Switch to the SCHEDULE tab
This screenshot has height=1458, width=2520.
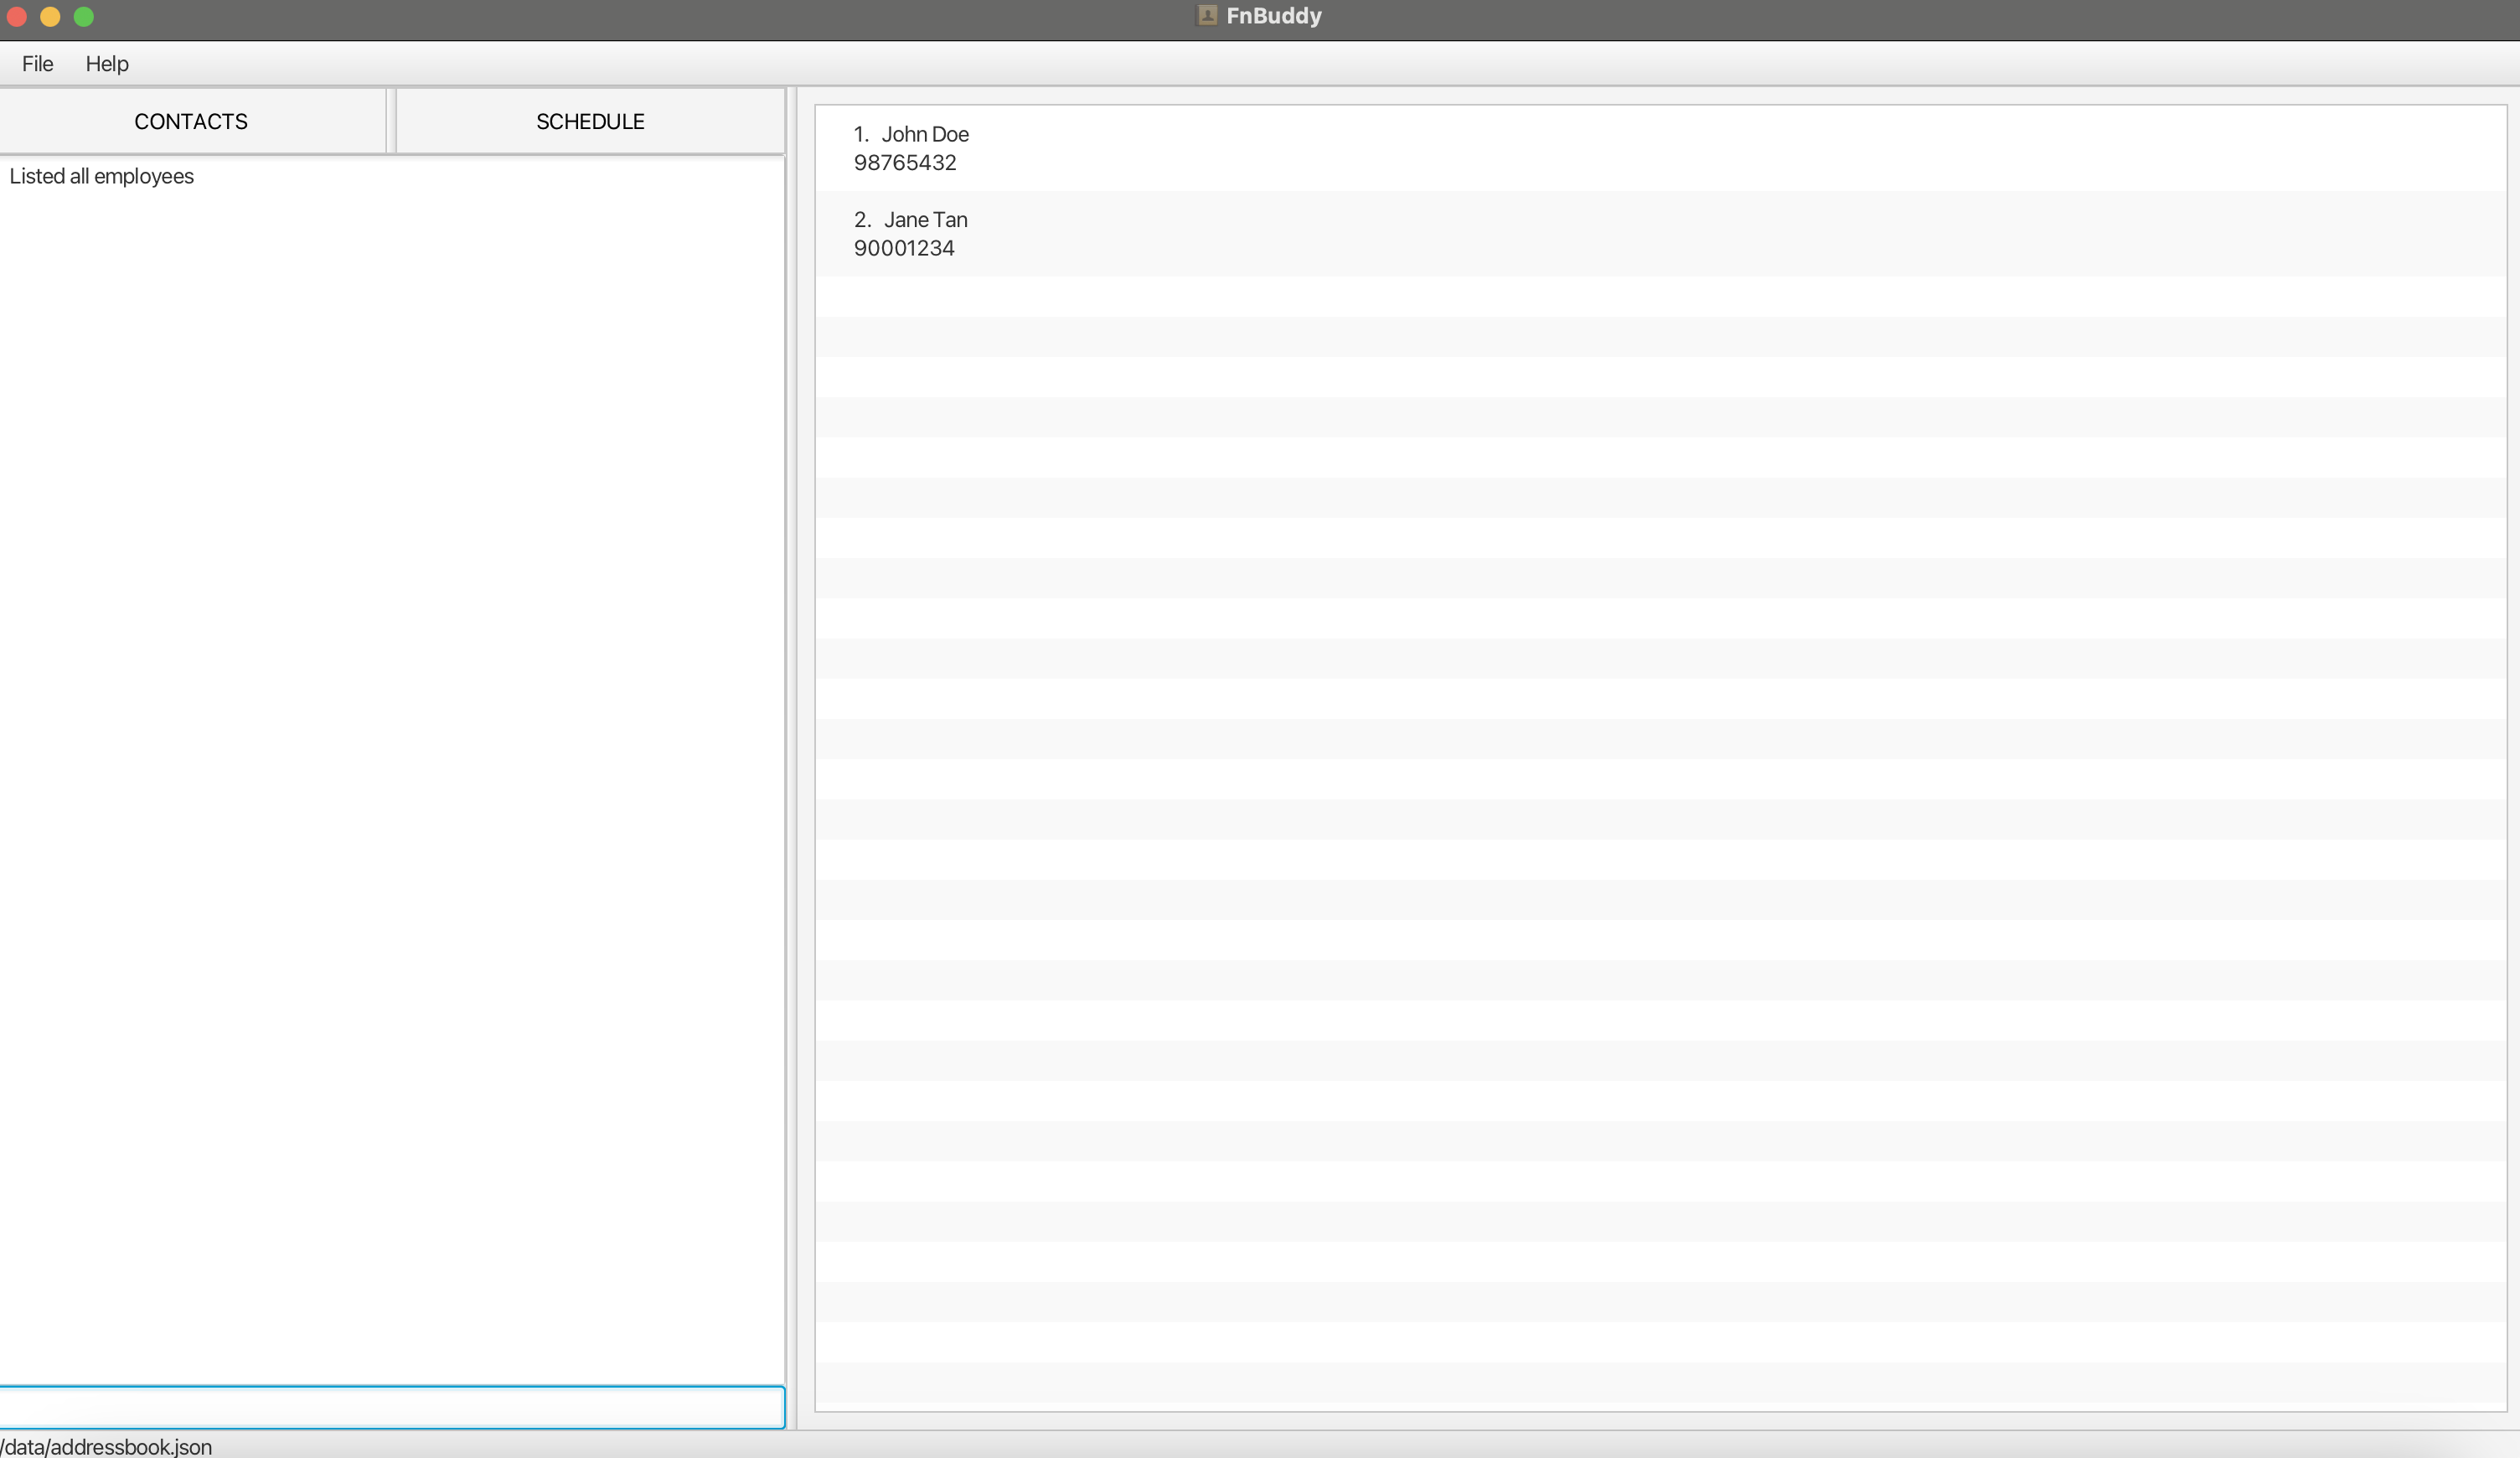click(x=590, y=121)
